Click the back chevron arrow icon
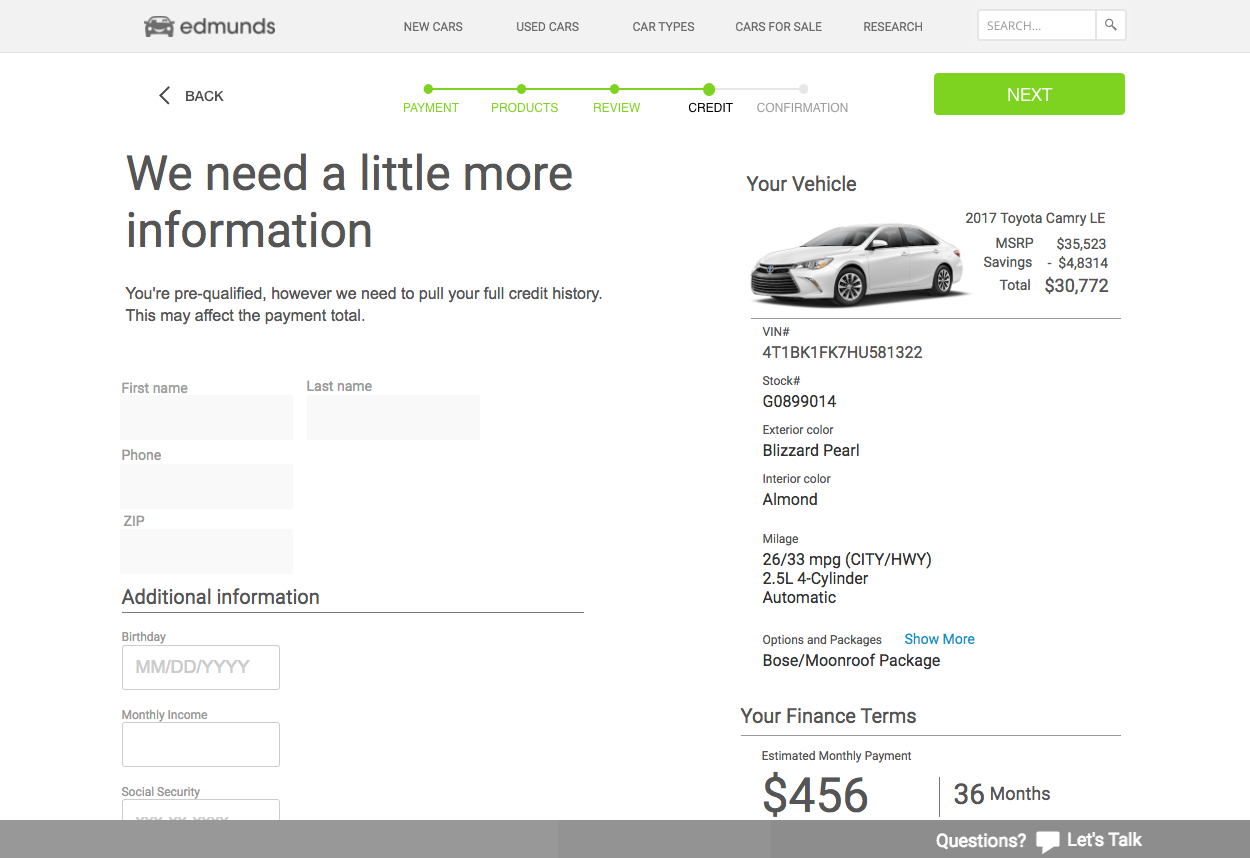This screenshot has width=1250, height=858. click(165, 96)
